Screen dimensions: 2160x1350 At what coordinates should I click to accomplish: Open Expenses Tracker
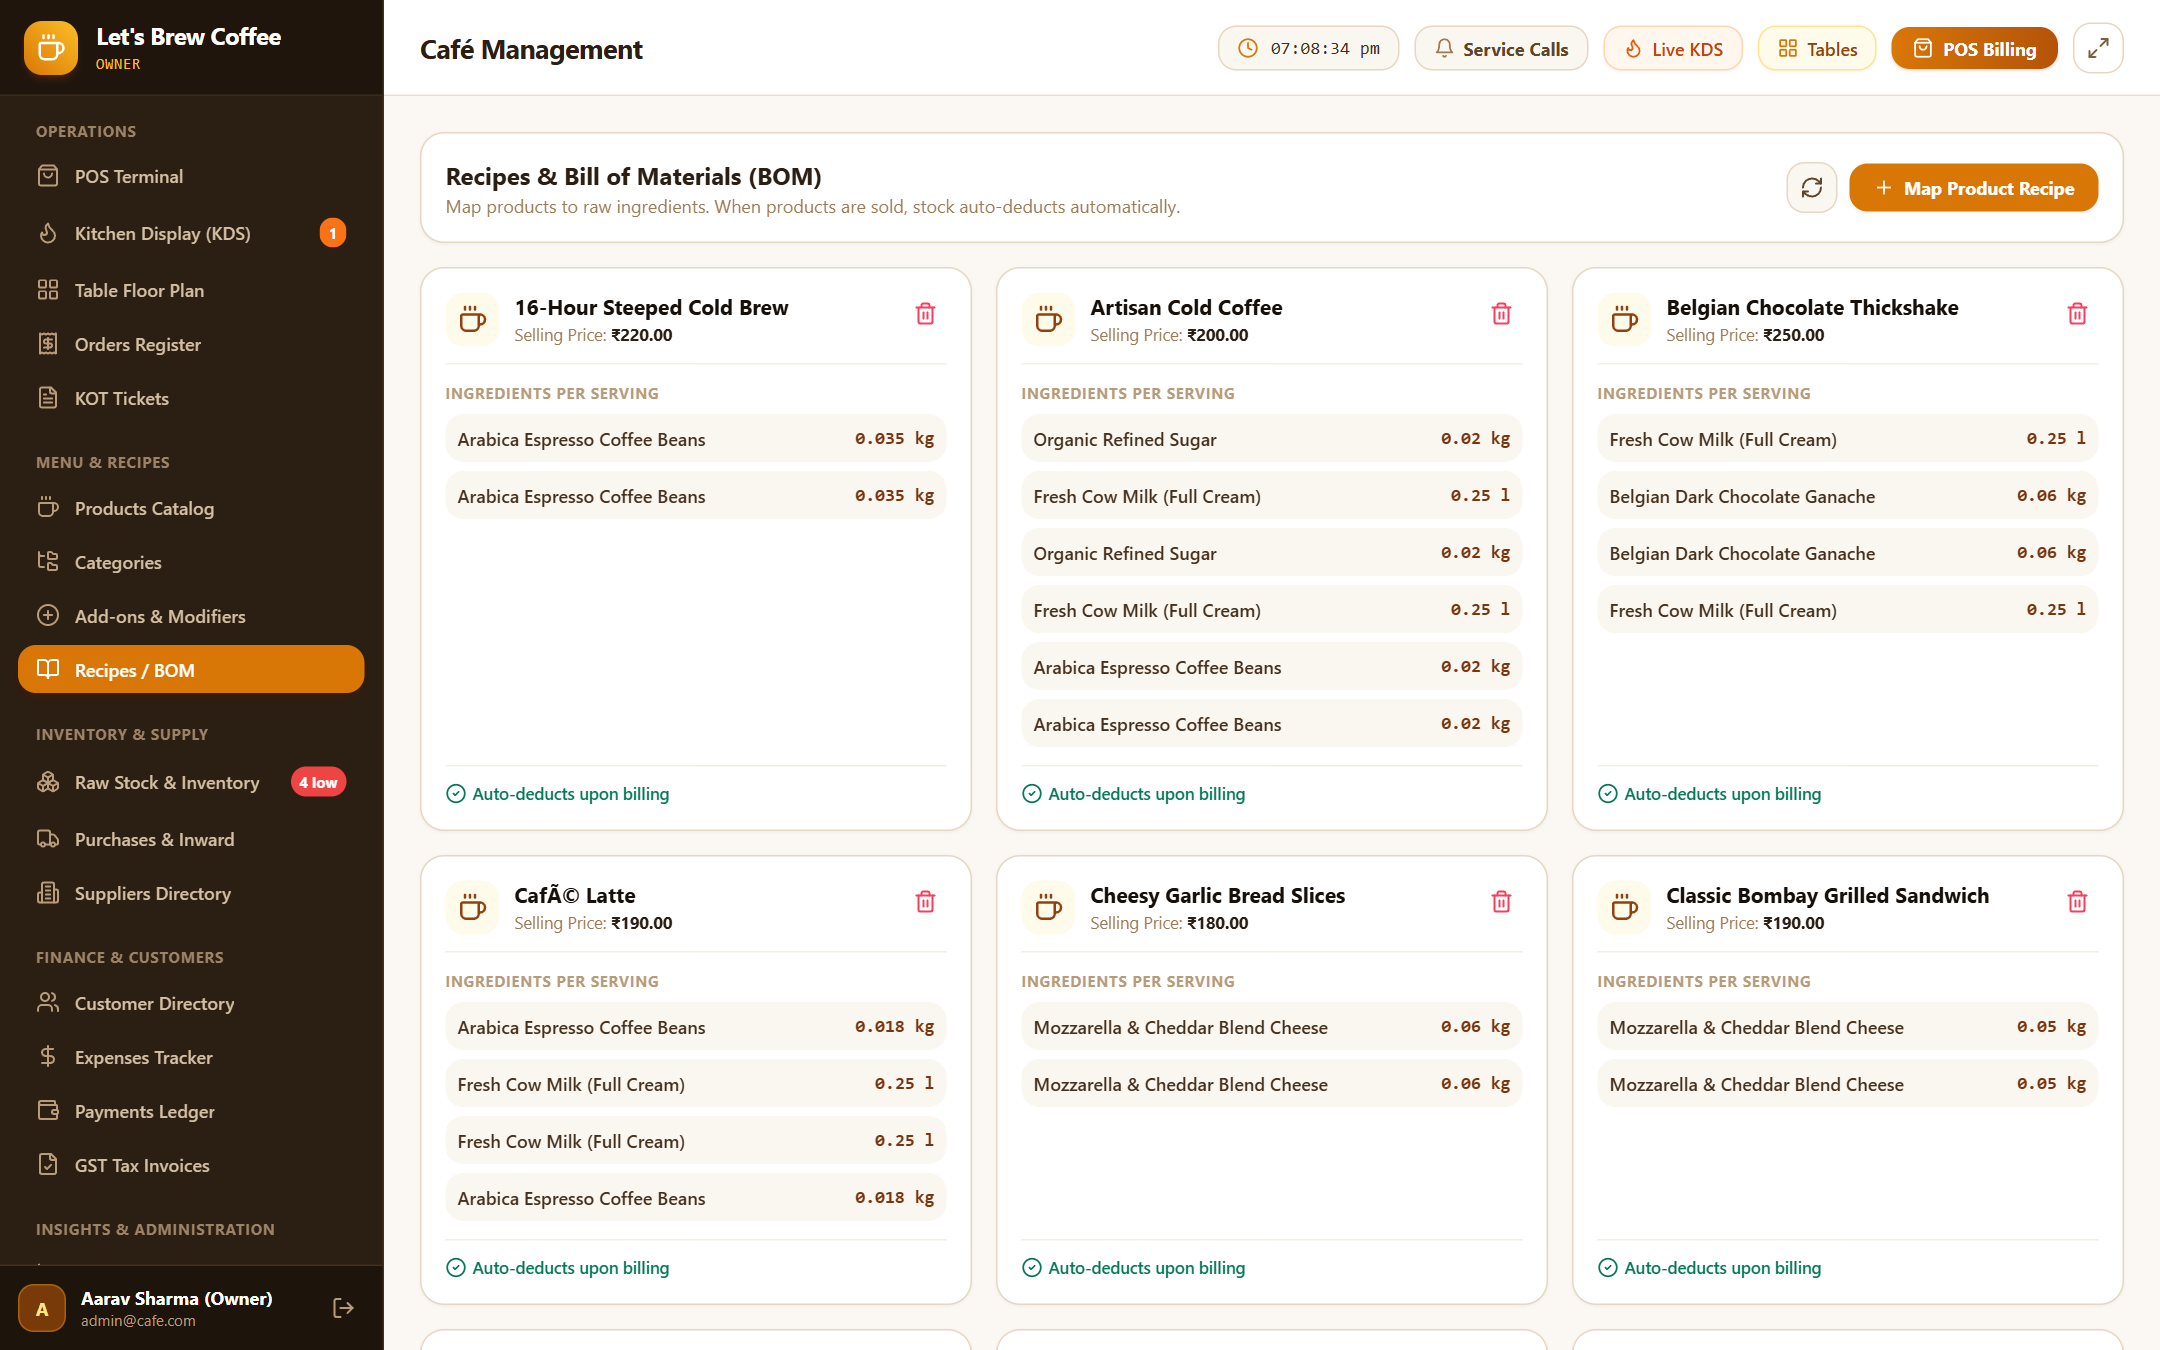191,1057
